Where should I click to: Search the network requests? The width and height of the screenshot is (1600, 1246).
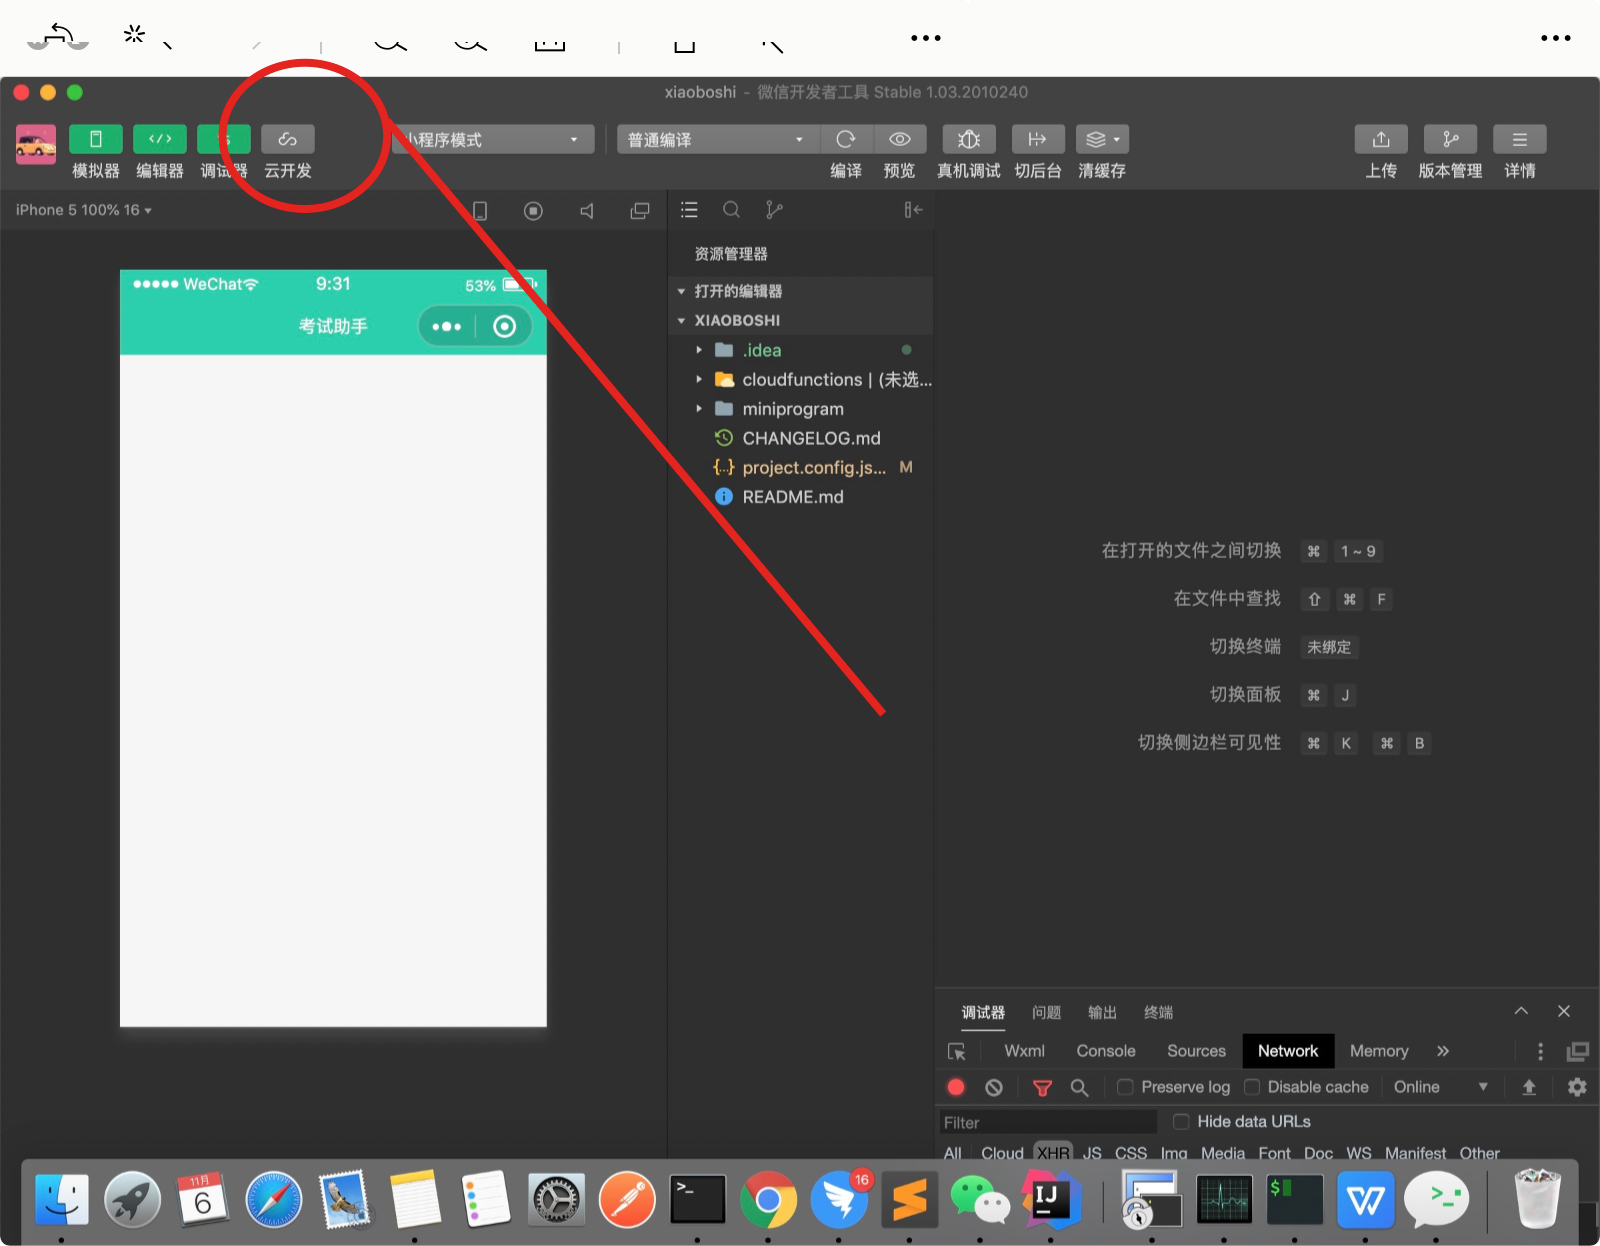coord(1079,1087)
